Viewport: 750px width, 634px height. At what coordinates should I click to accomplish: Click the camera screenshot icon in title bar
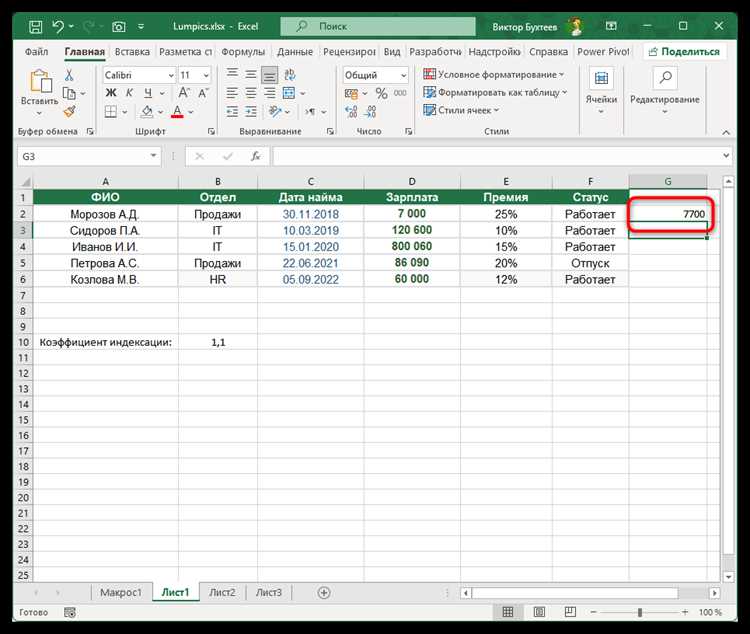point(118,26)
